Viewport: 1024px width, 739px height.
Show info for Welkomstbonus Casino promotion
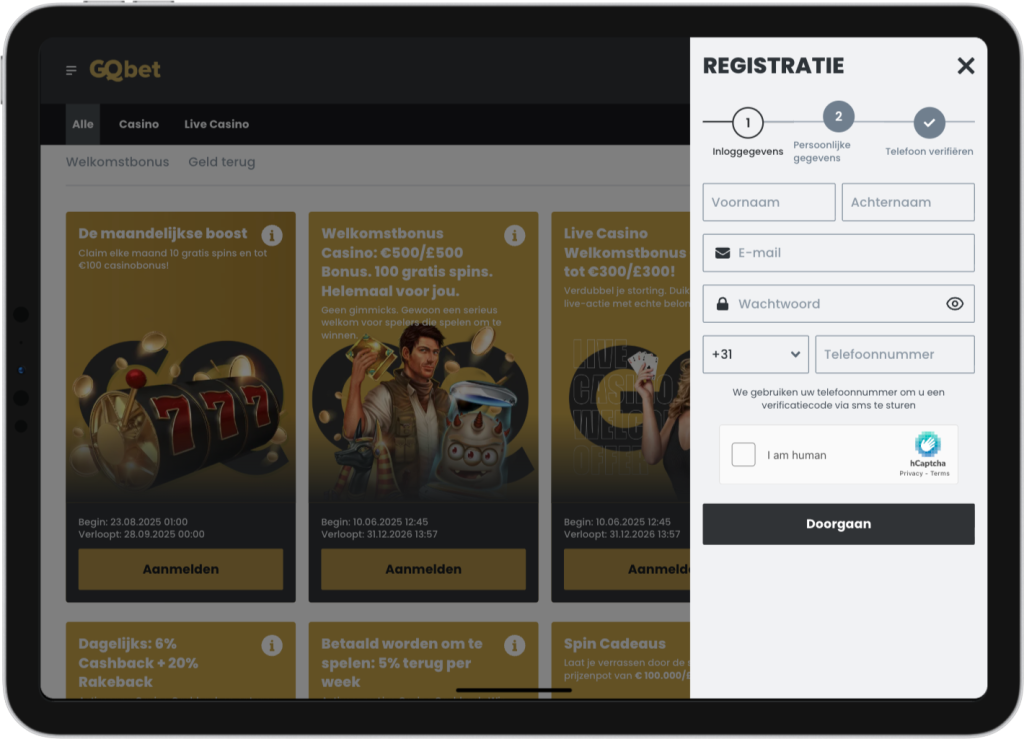515,235
